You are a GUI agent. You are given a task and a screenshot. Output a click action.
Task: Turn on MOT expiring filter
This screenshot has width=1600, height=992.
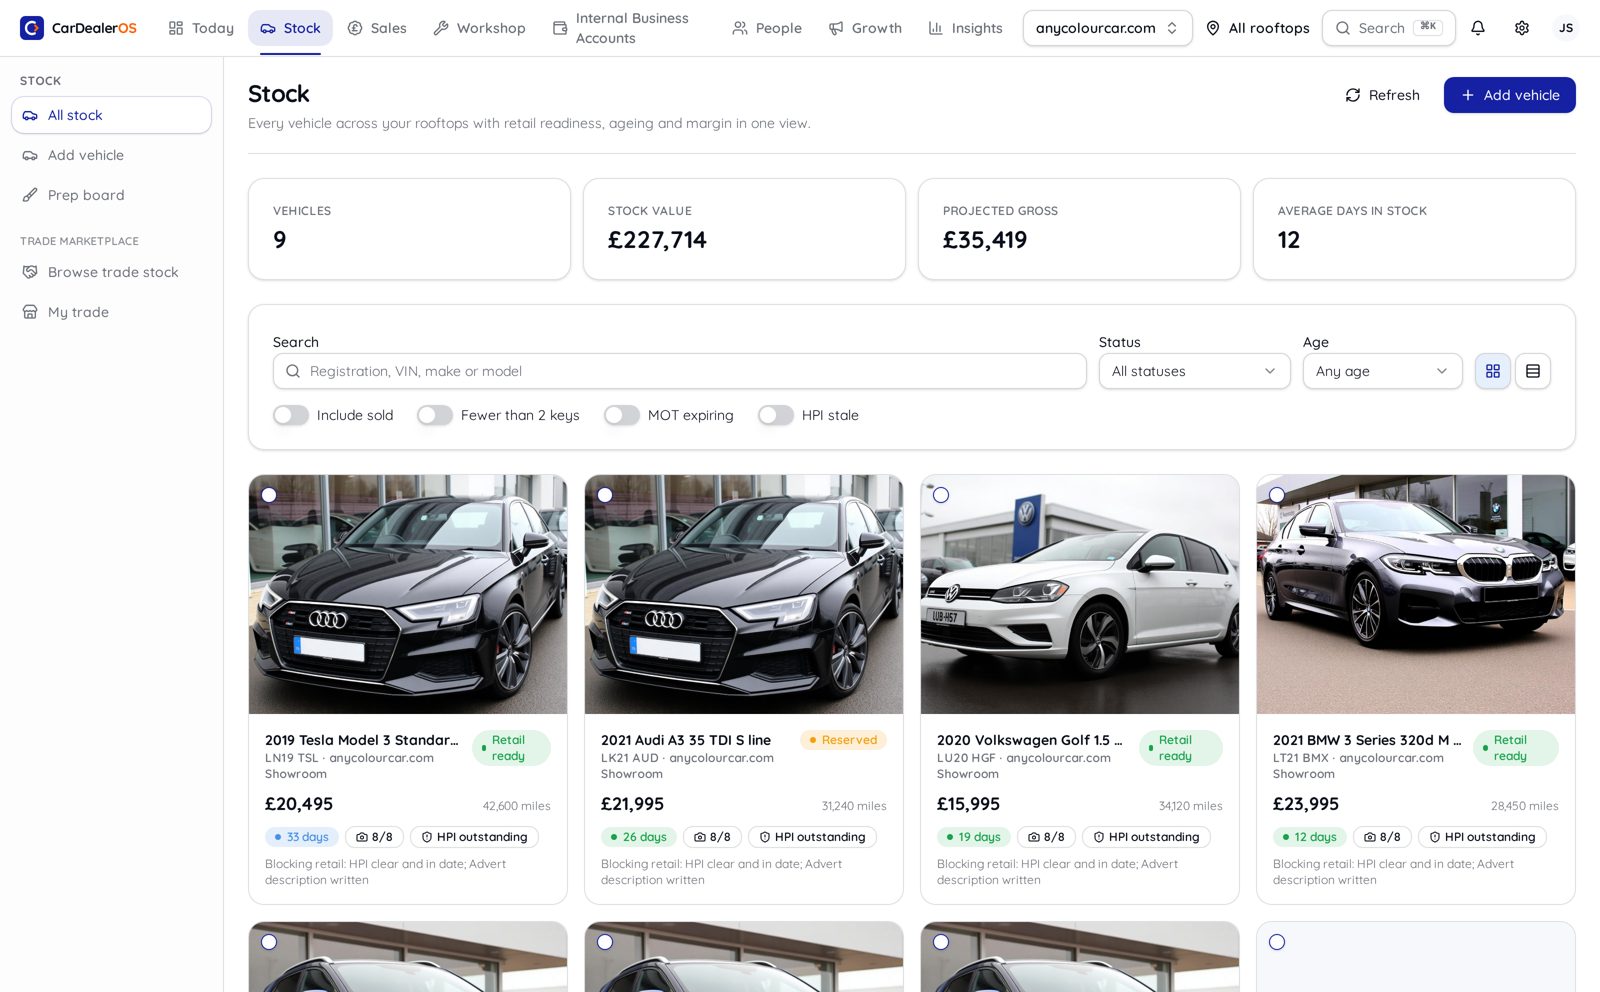622,415
